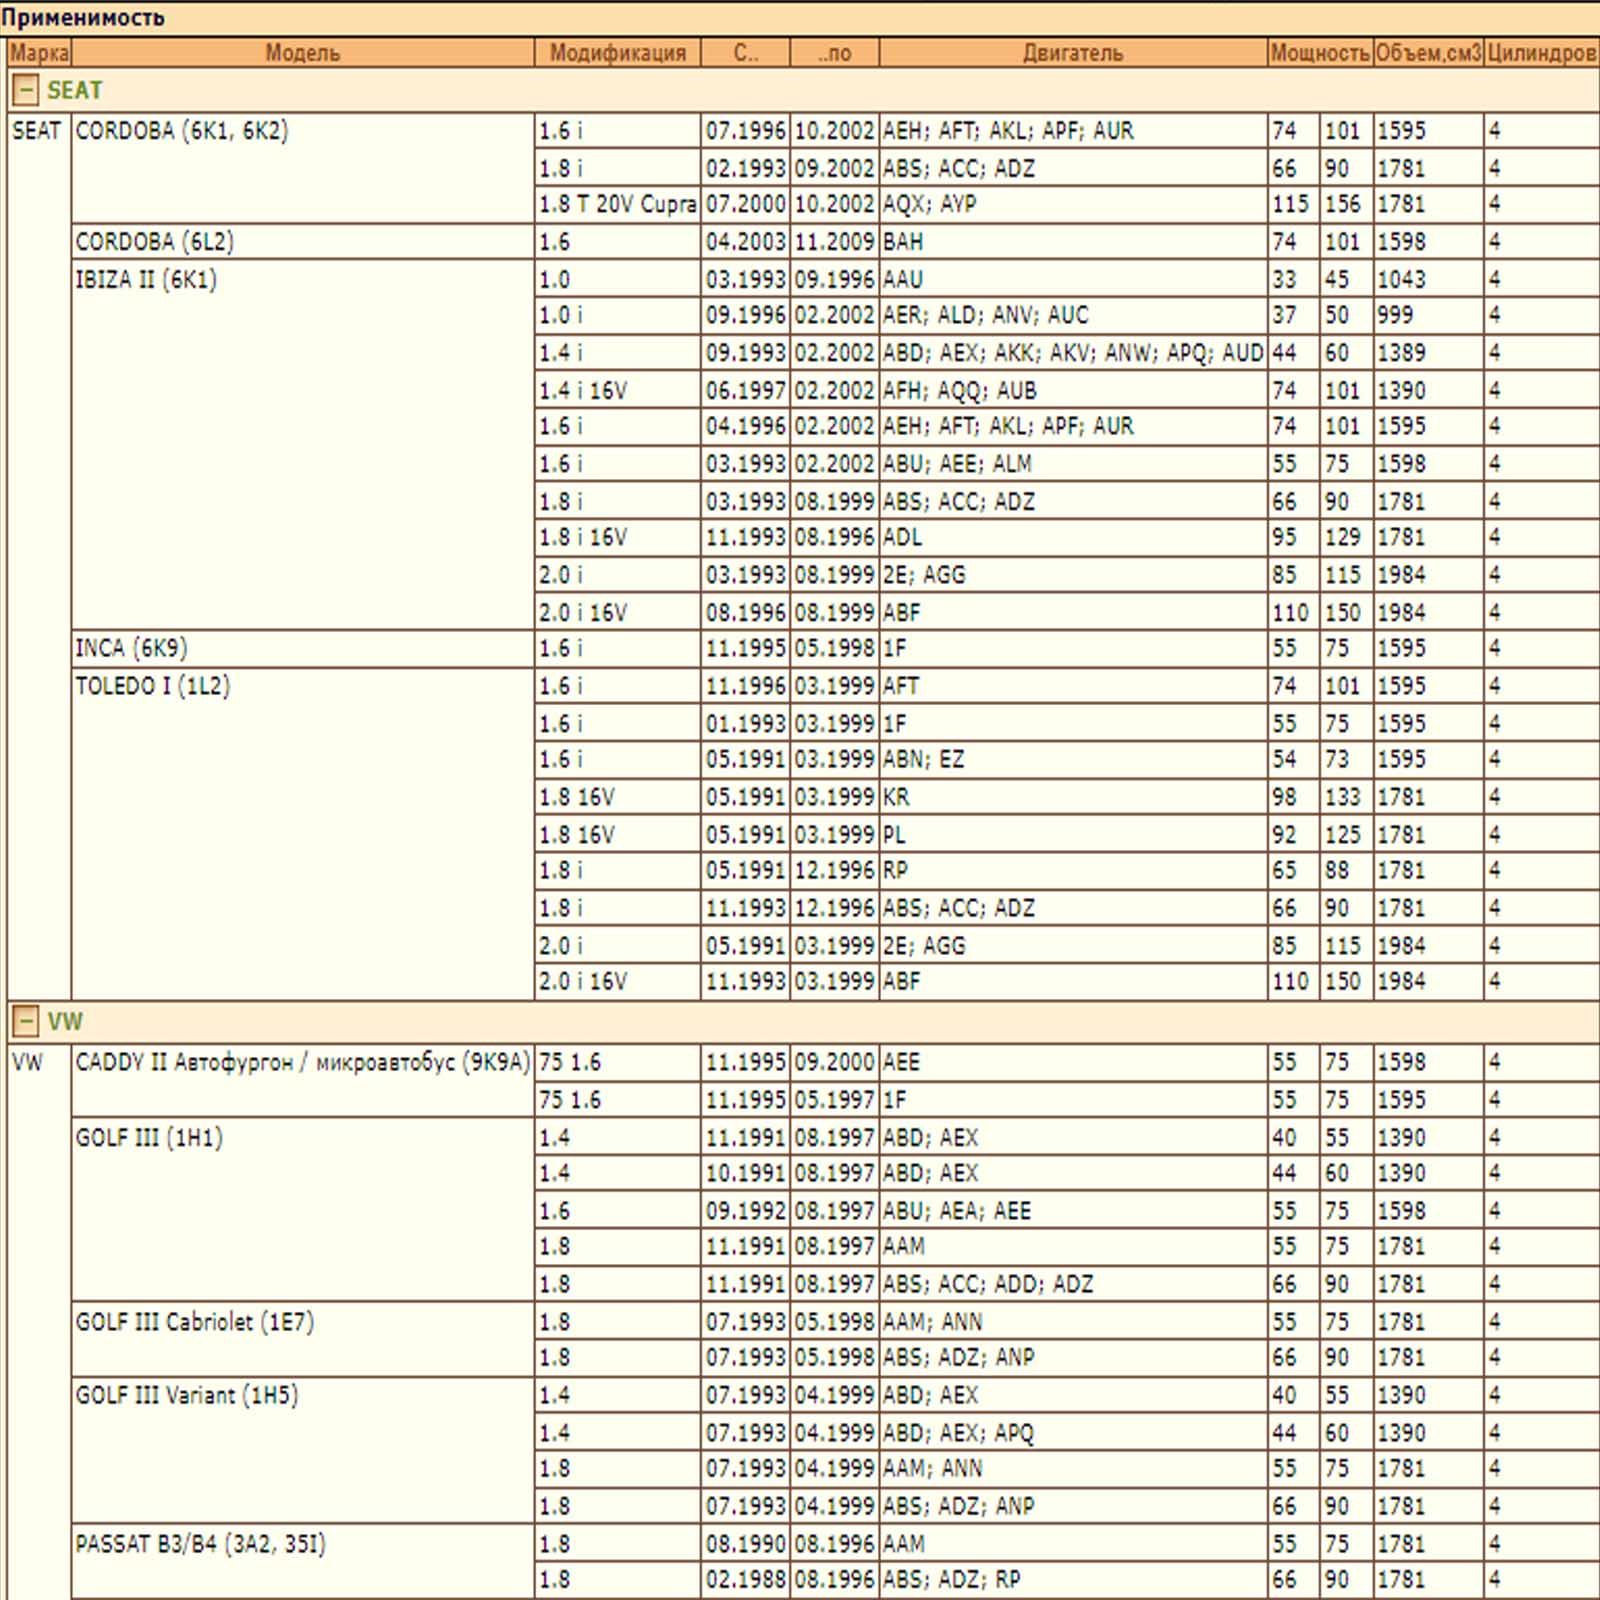Viewport: 1600px width, 1600px height.
Task: Select the PASSAT B3/B4 (3A2, 35I) cell
Action: pyautogui.click(x=302, y=1561)
